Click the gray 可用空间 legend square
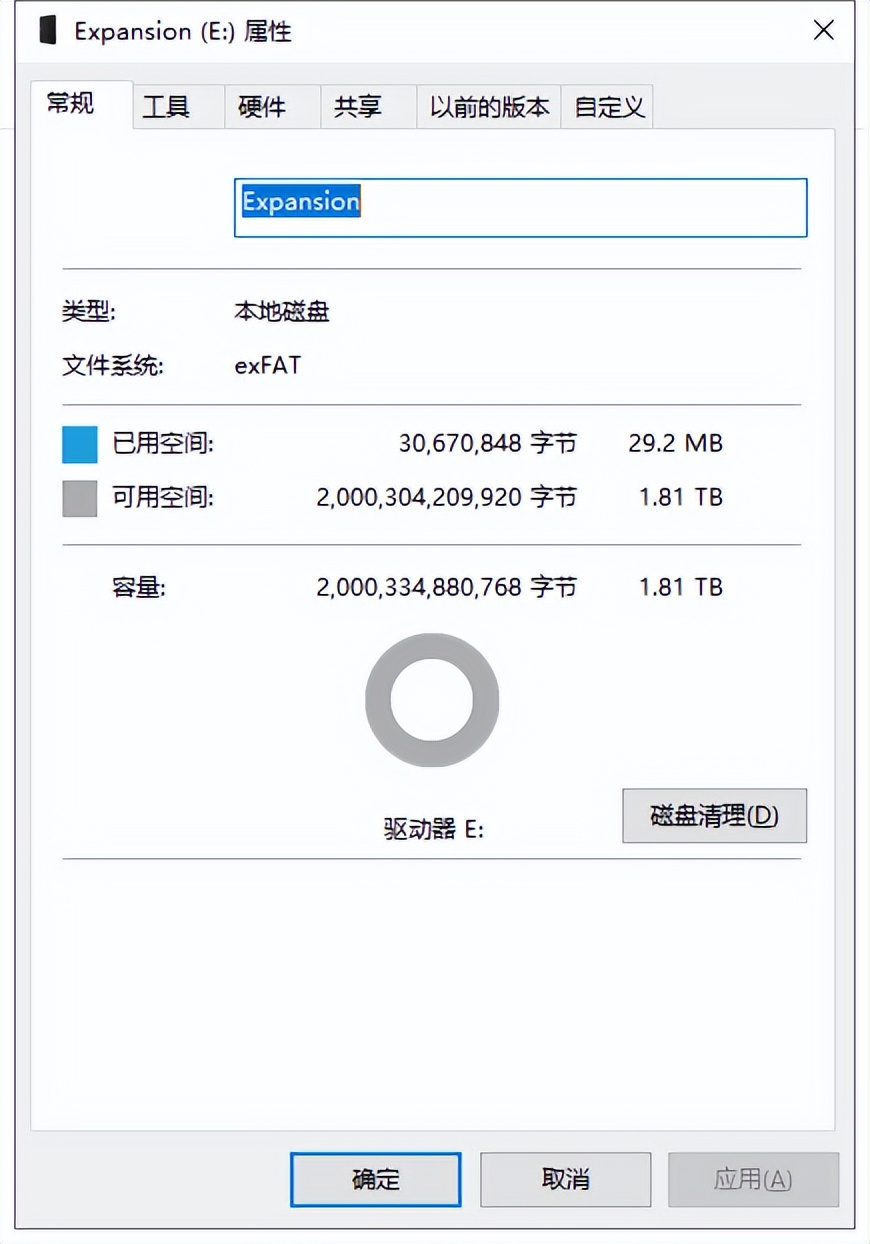The image size is (870, 1244). (x=79, y=497)
